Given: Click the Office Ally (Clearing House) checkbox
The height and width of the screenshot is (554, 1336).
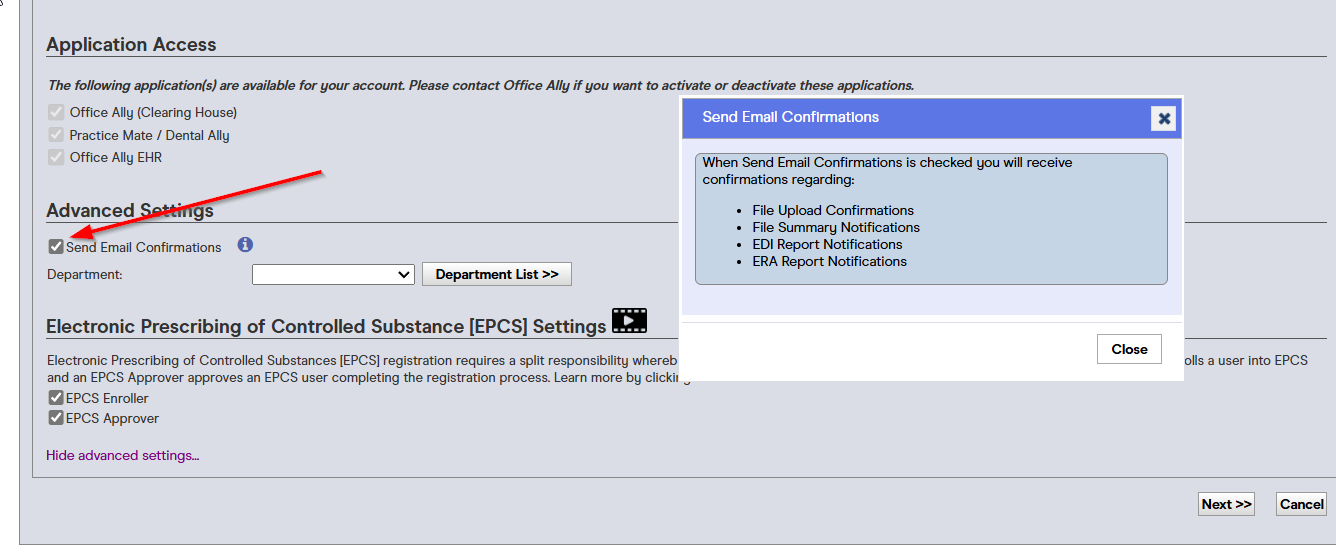Looking at the screenshot, I should click(x=56, y=112).
